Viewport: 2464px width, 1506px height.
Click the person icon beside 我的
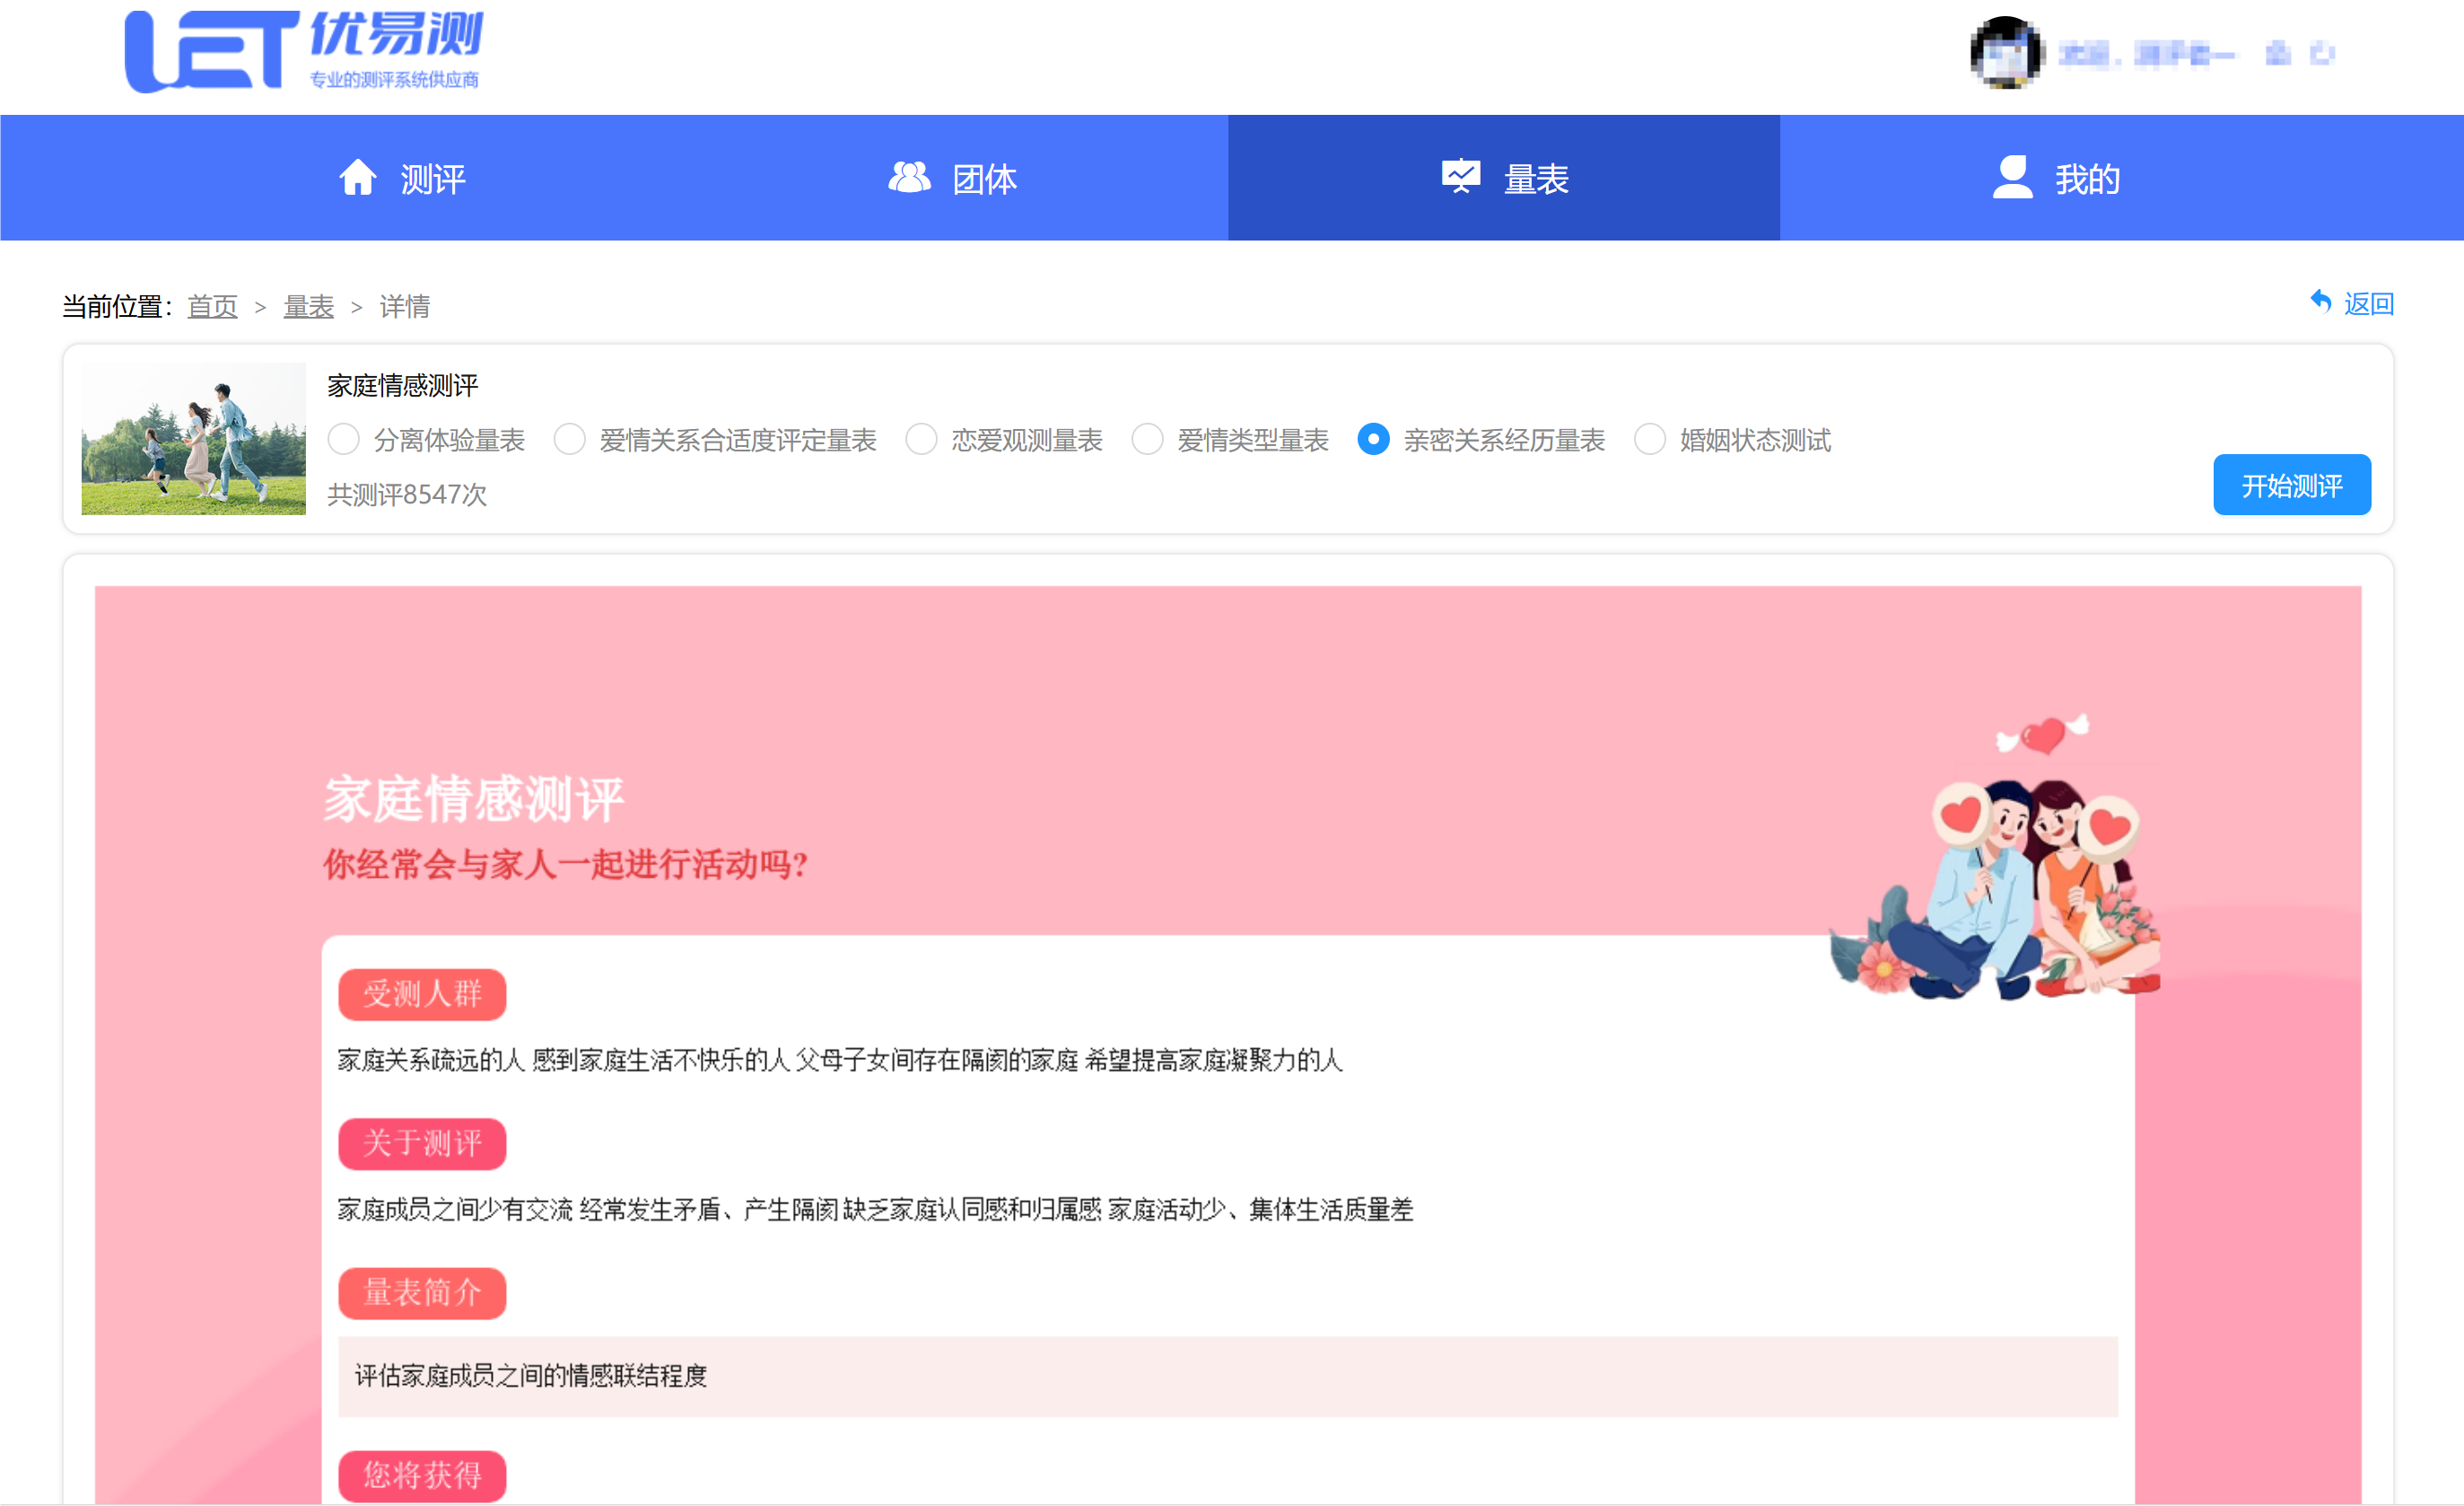coord(2012,177)
